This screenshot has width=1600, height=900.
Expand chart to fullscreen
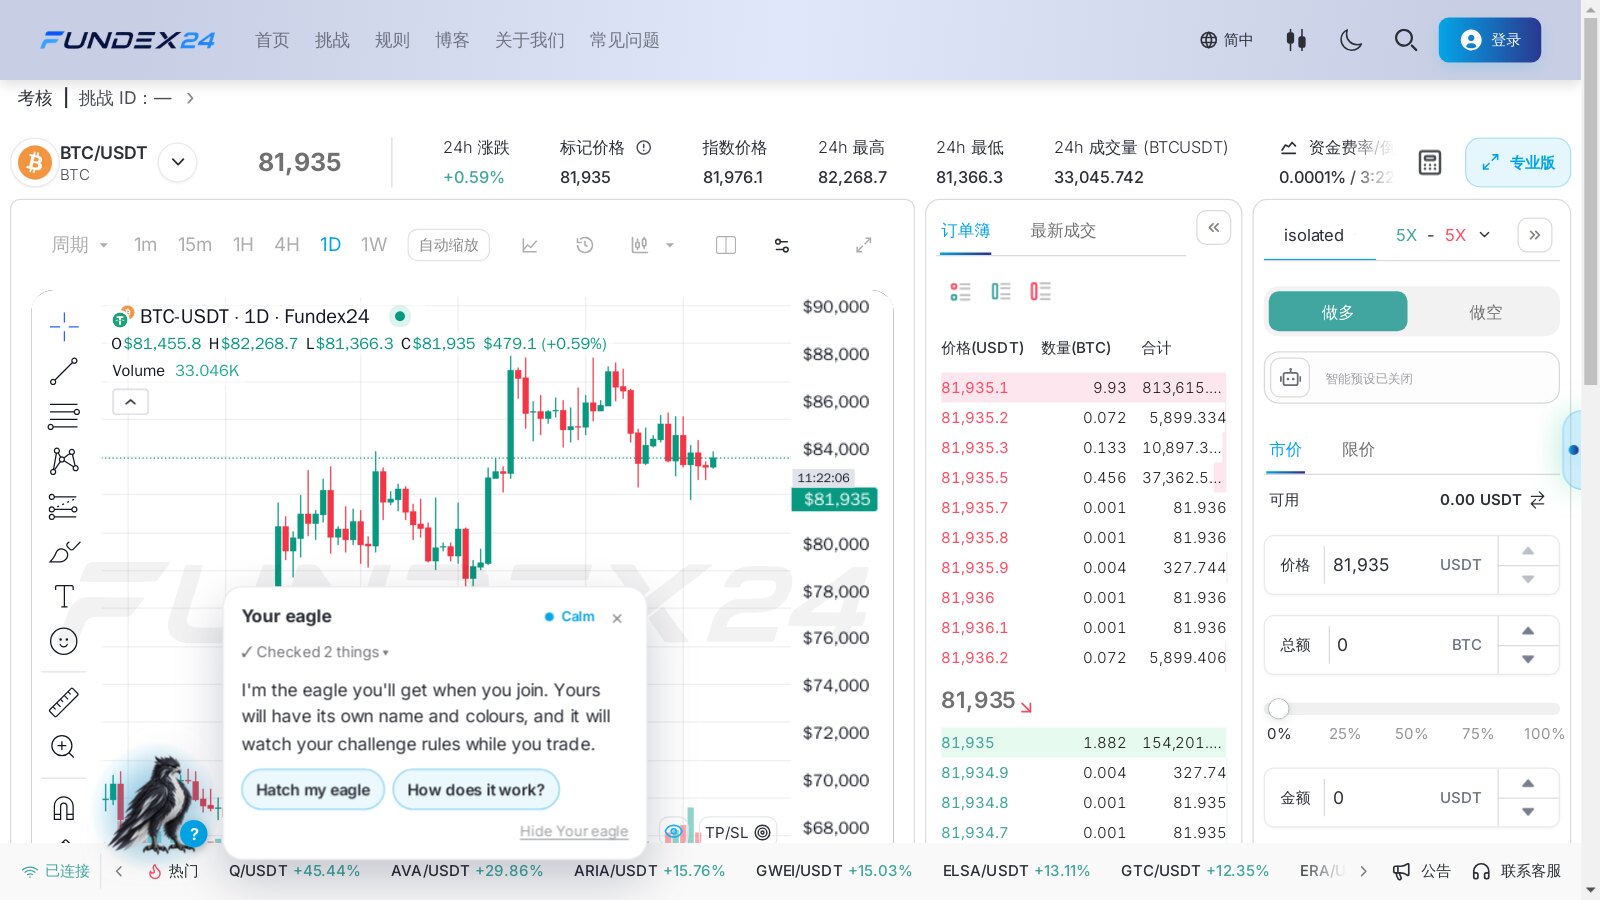(x=863, y=245)
